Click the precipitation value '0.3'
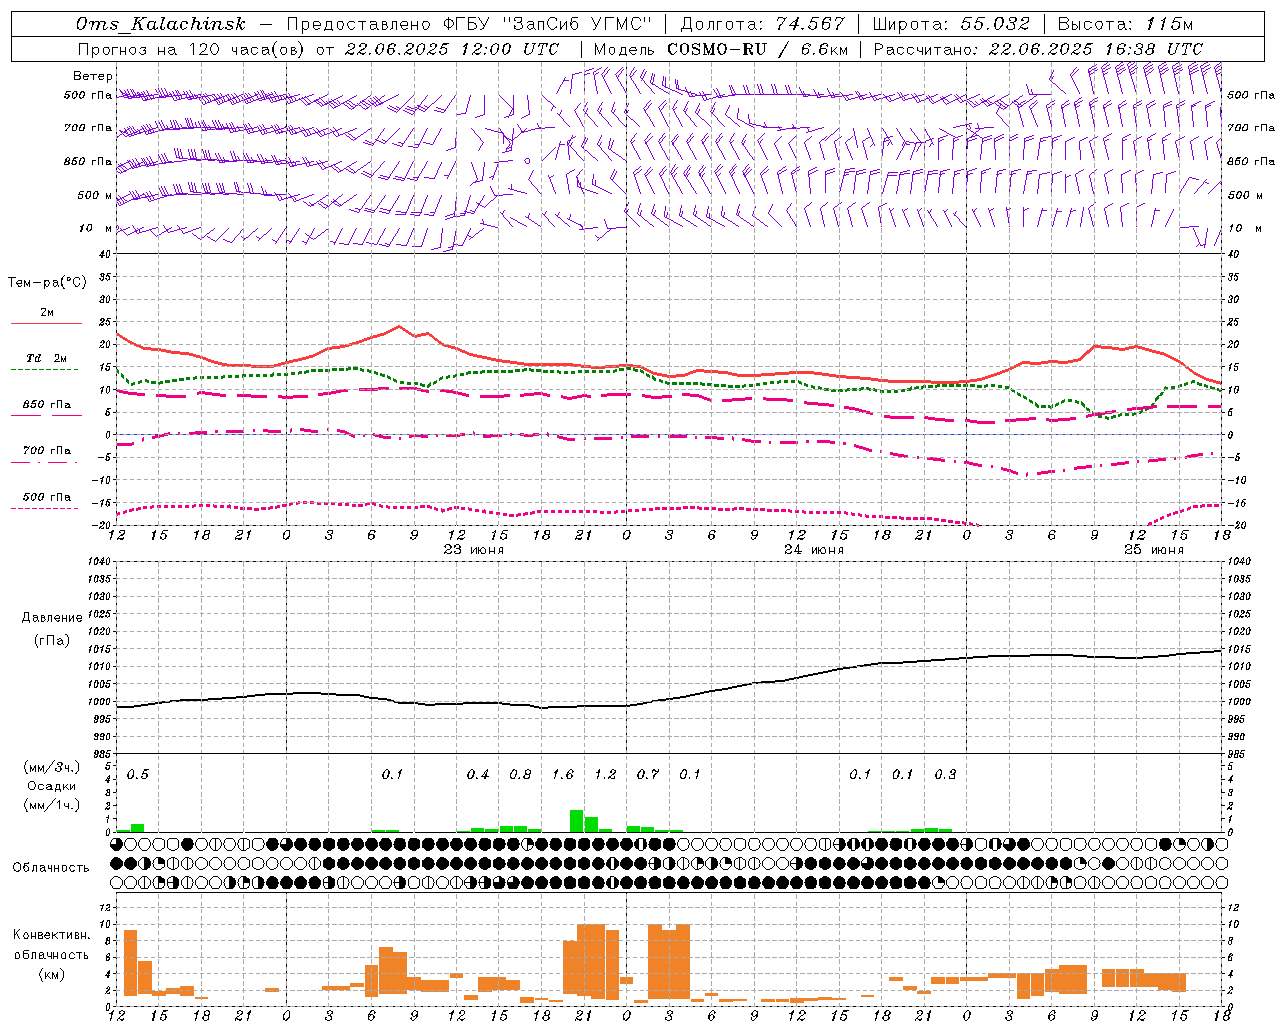This screenshot has width=1280, height=1024. (x=945, y=775)
